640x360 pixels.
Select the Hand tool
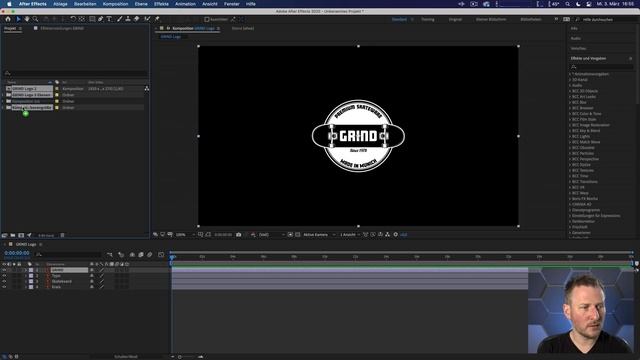point(27,19)
